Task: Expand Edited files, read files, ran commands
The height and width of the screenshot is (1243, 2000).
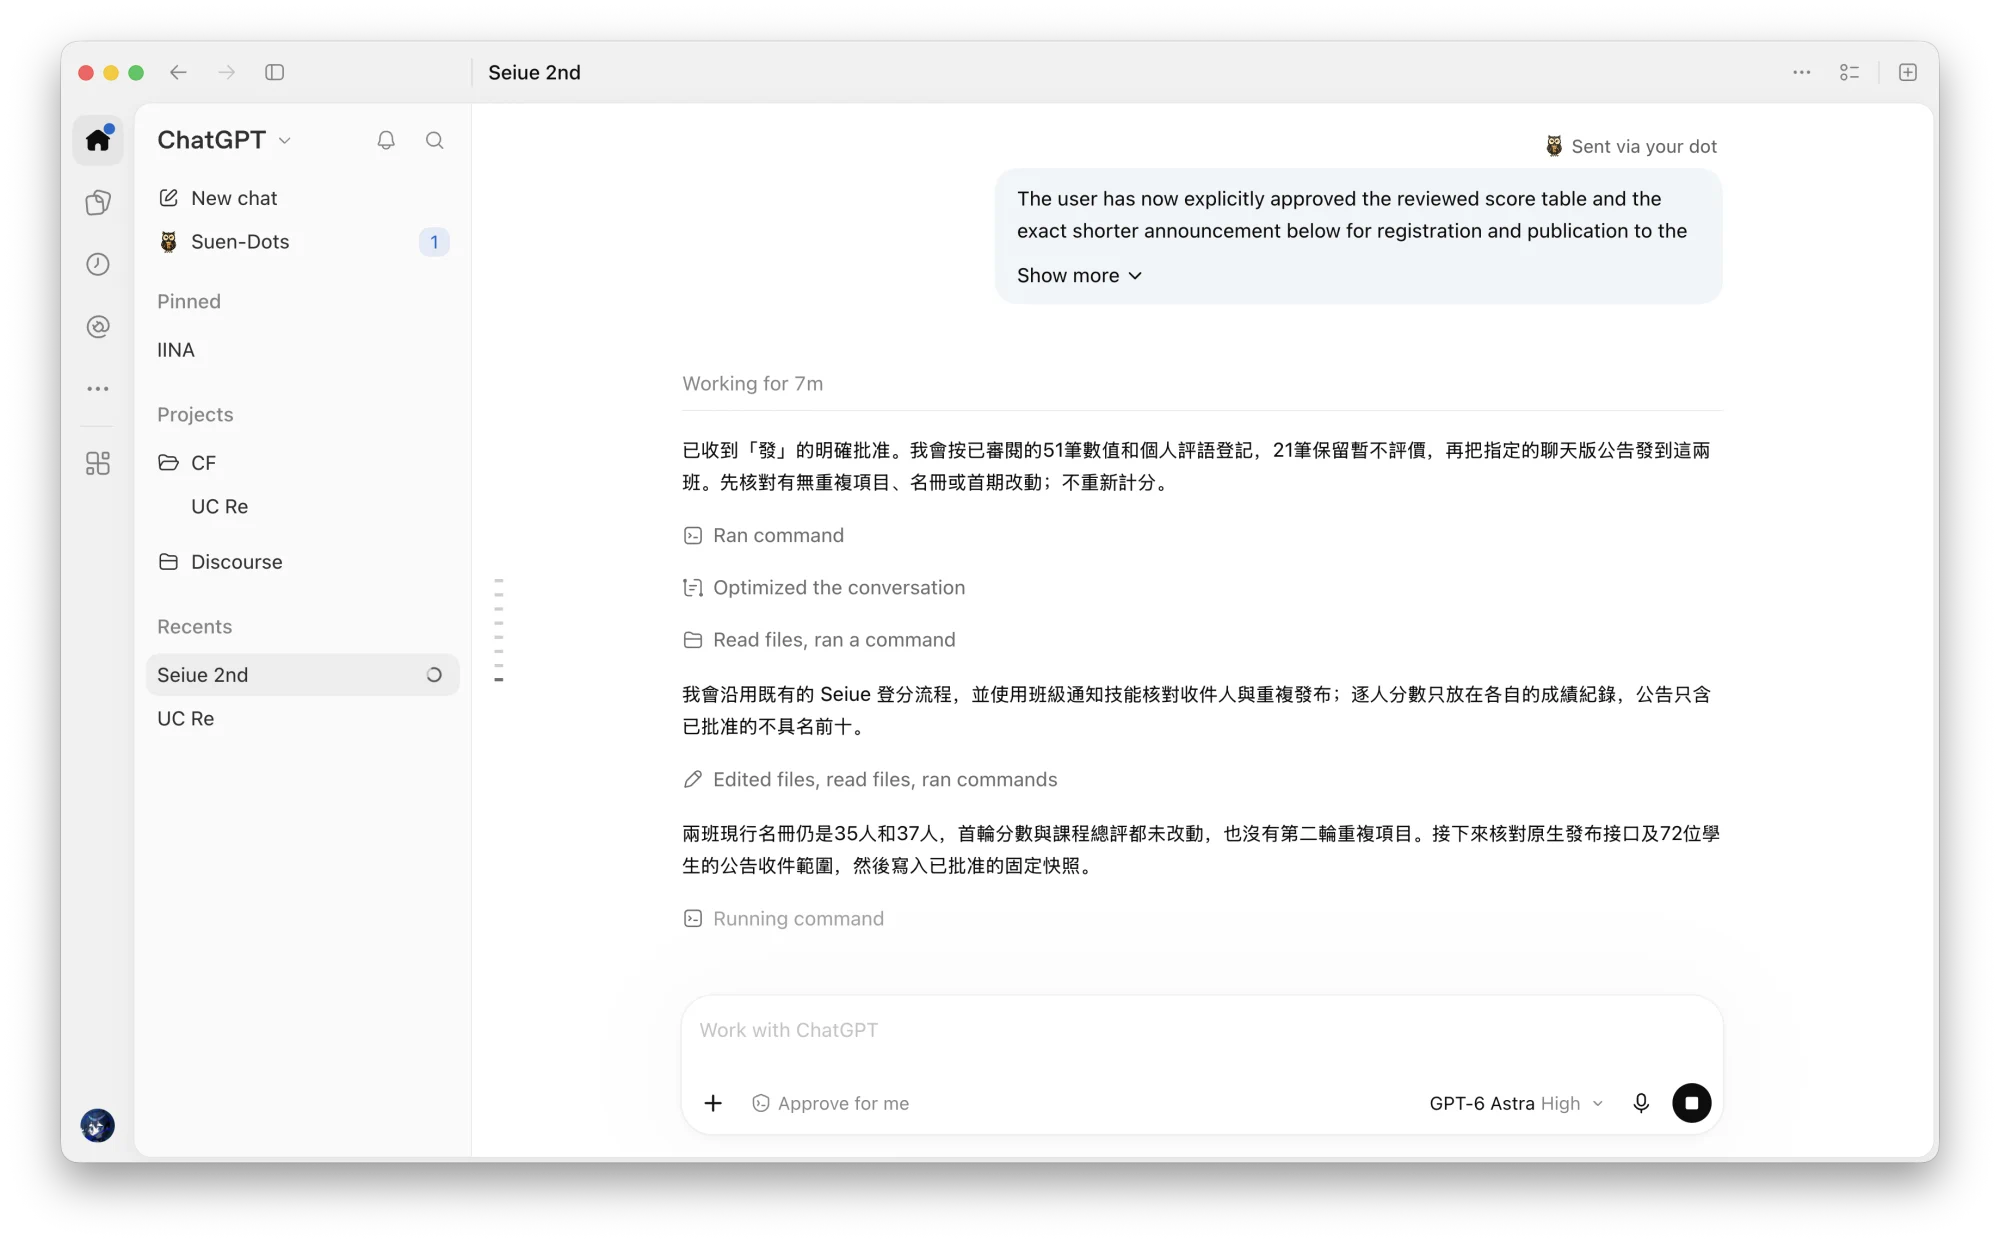Action: [870, 779]
